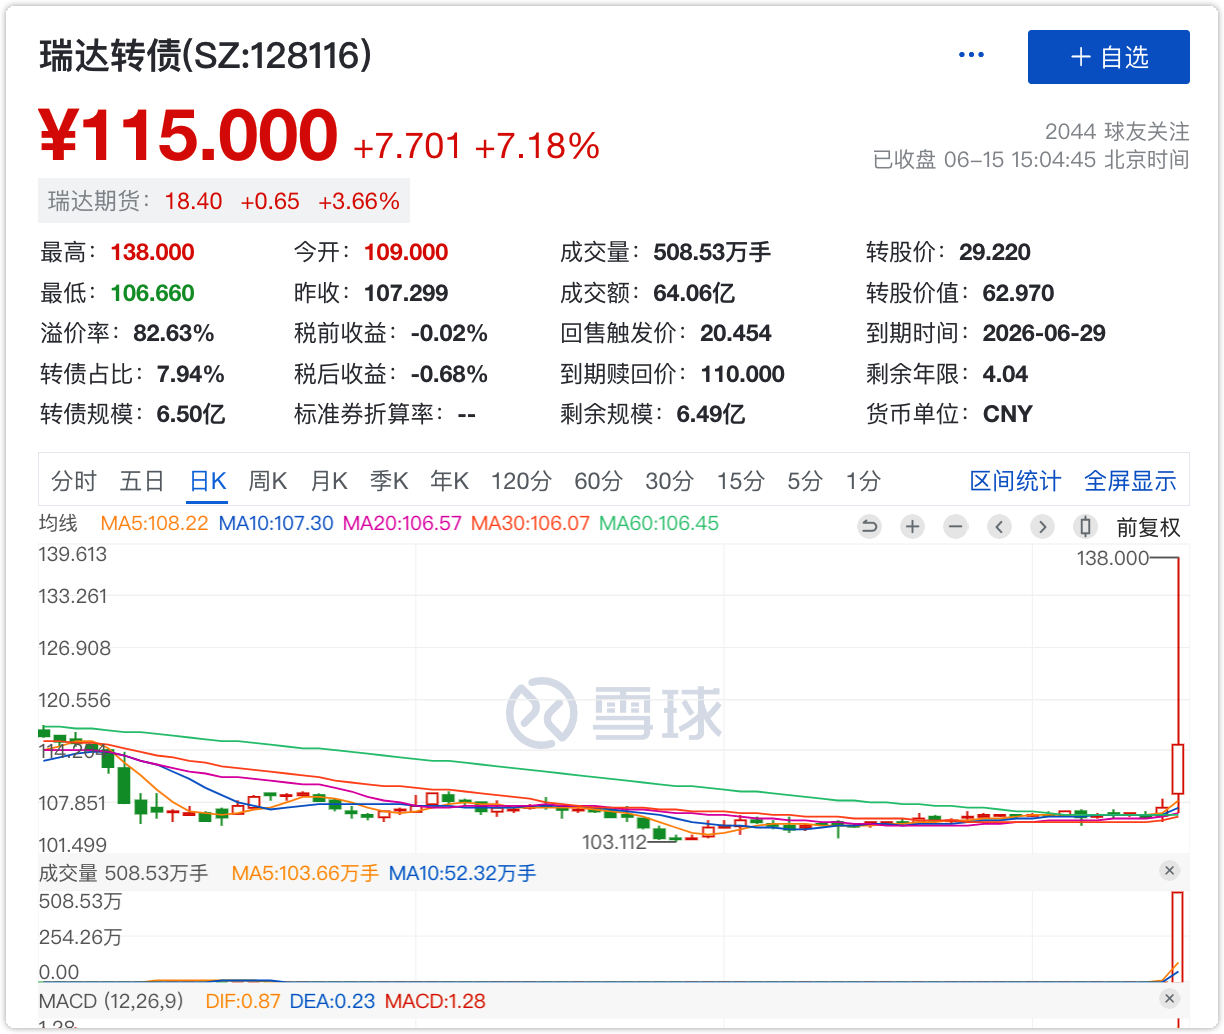
Task: Select the 周K weekly chart tab
Action: coord(267,481)
